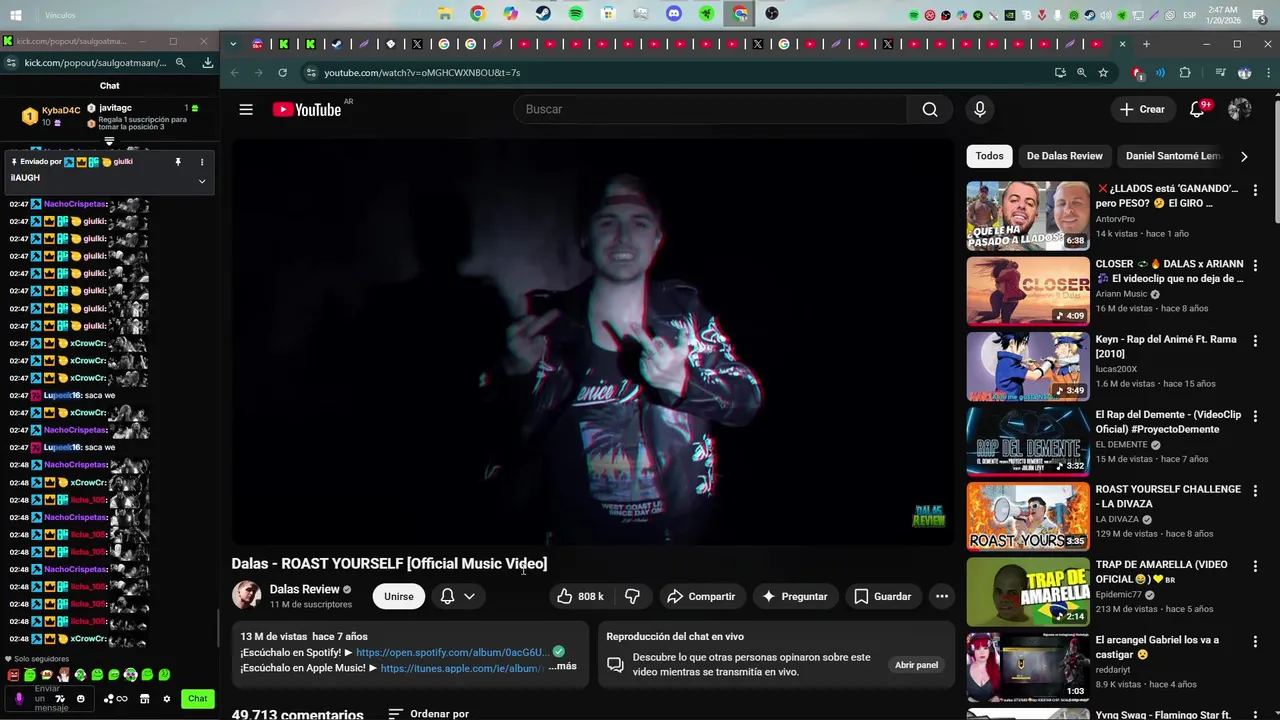Open File Explorer folder in taskbar
Screen dimensions: 1280x720
445,14
